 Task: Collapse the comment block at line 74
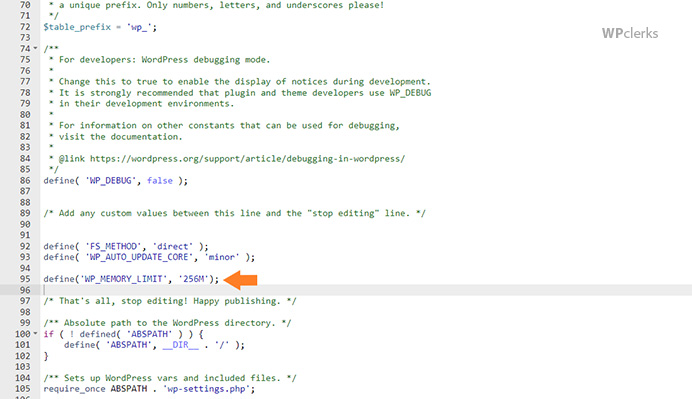tap(35, 48)
